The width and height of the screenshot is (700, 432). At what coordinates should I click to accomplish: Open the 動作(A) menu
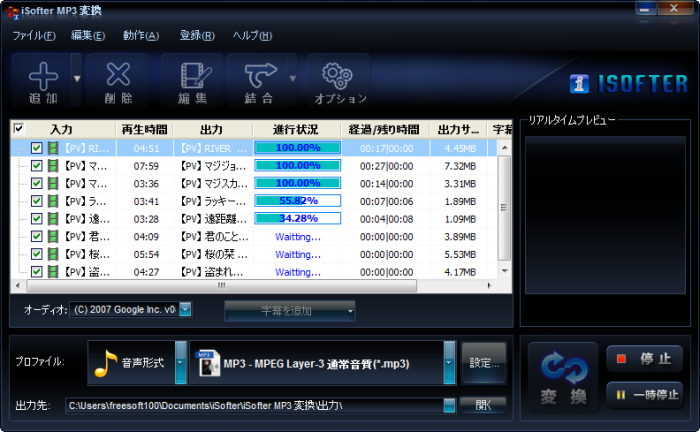tap(141, 35)
